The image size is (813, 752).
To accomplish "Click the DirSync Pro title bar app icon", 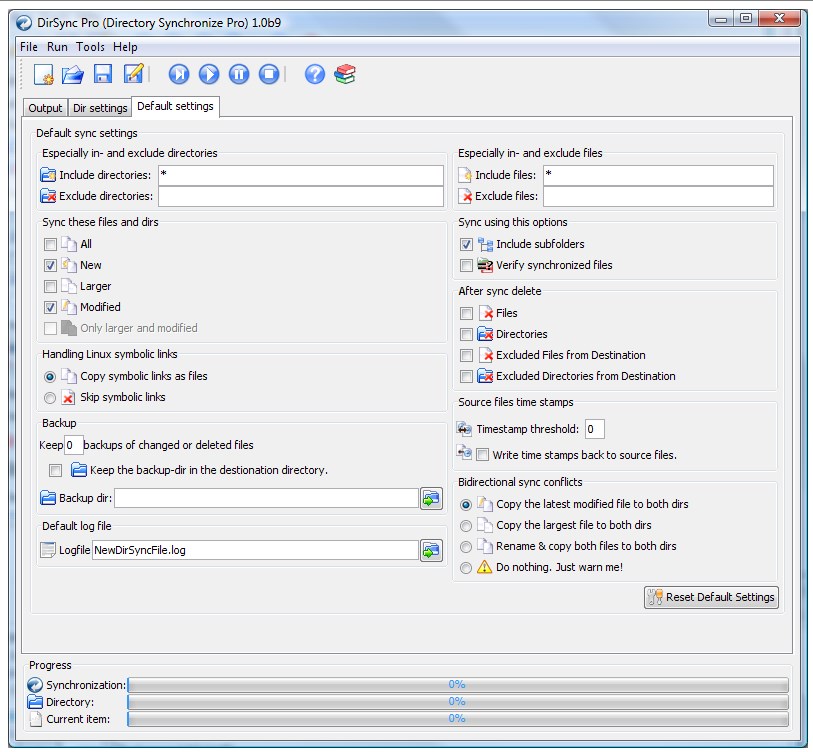I will pos(24,23).
